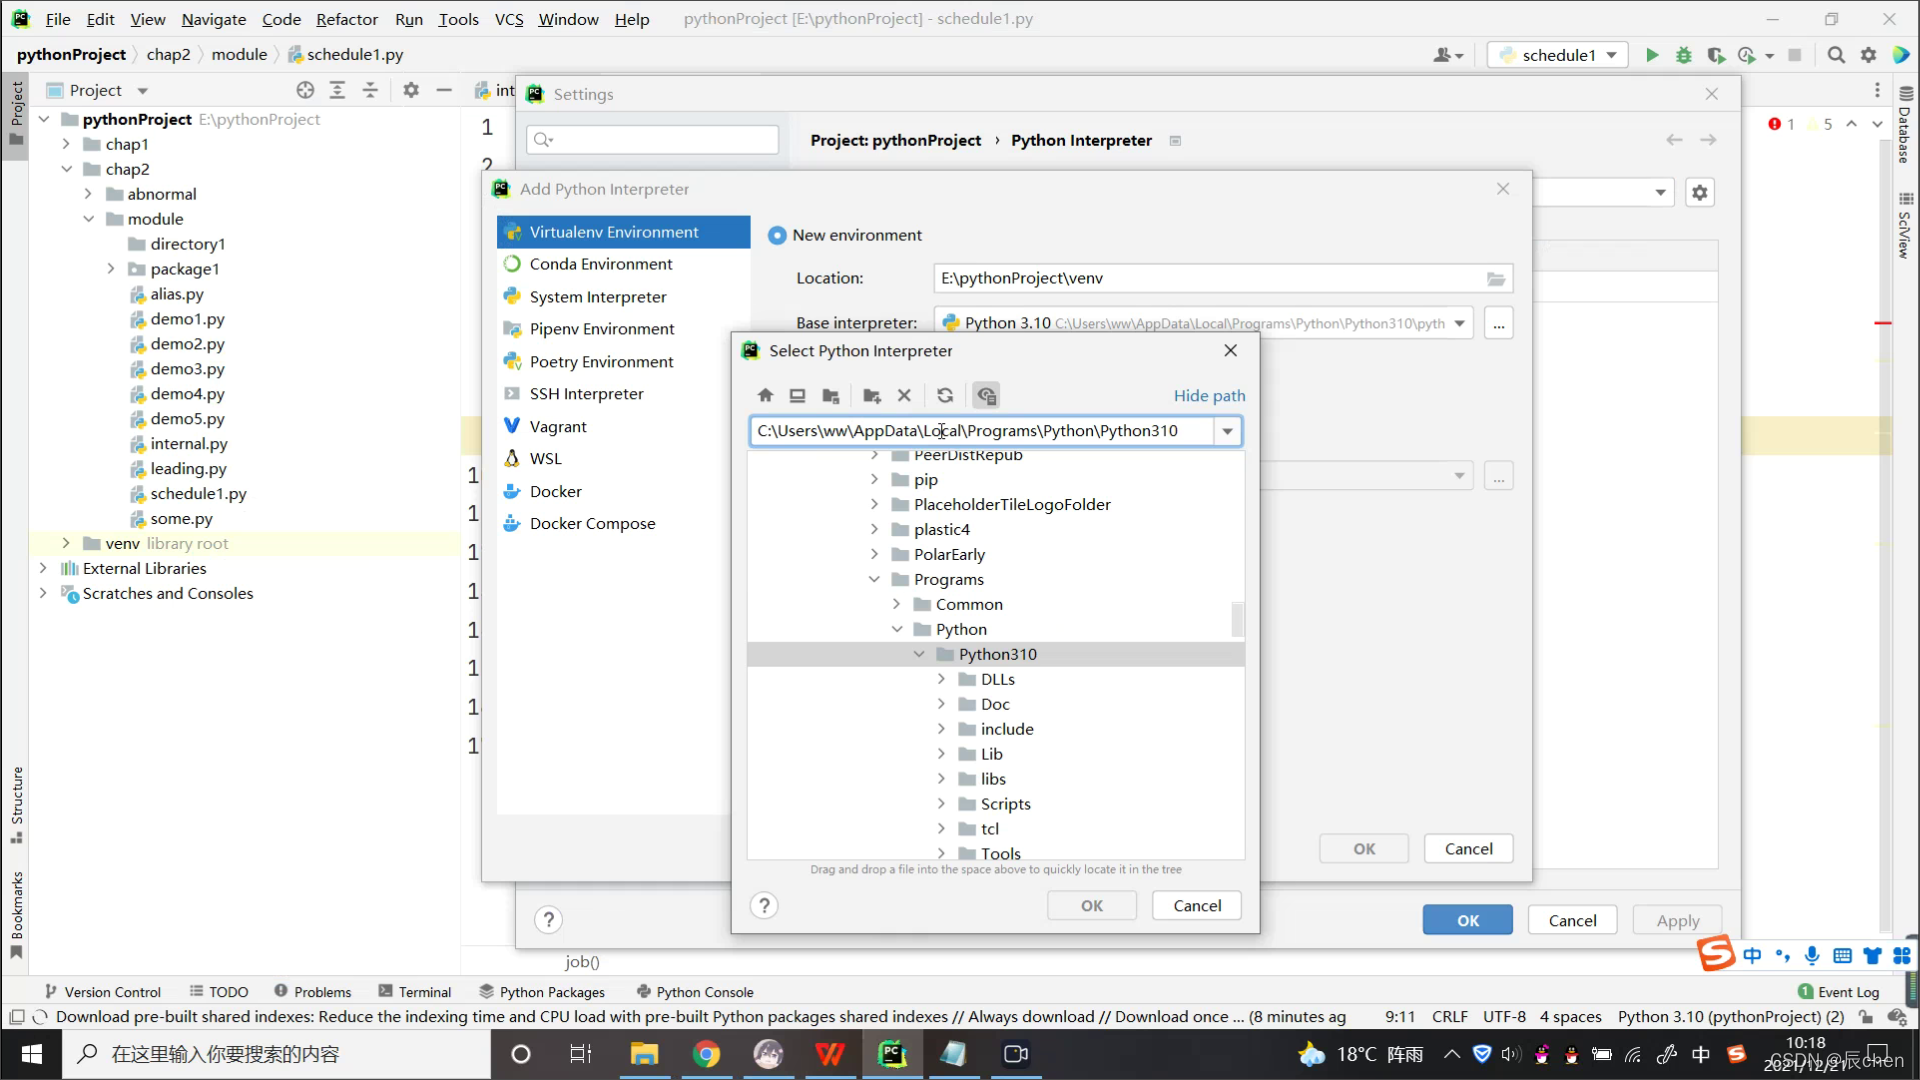Open PyCharm from the Windows taskbar

891,1054
